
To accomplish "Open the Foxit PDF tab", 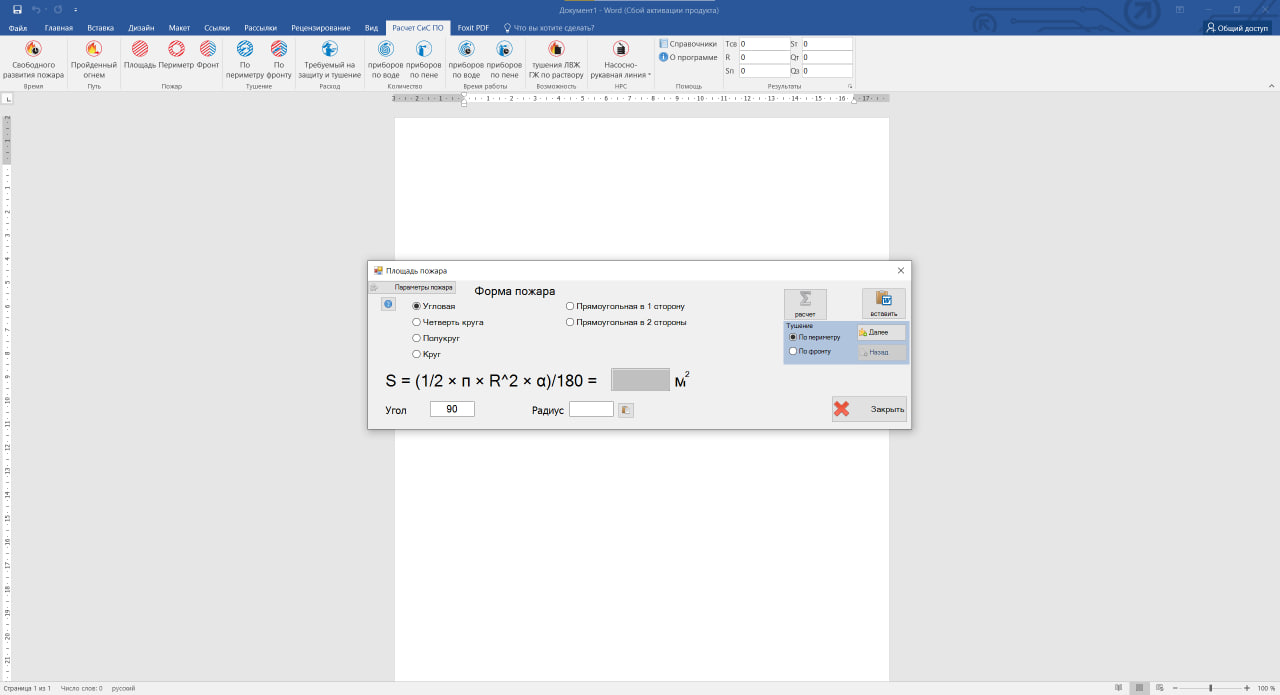I will click(473, 28).
